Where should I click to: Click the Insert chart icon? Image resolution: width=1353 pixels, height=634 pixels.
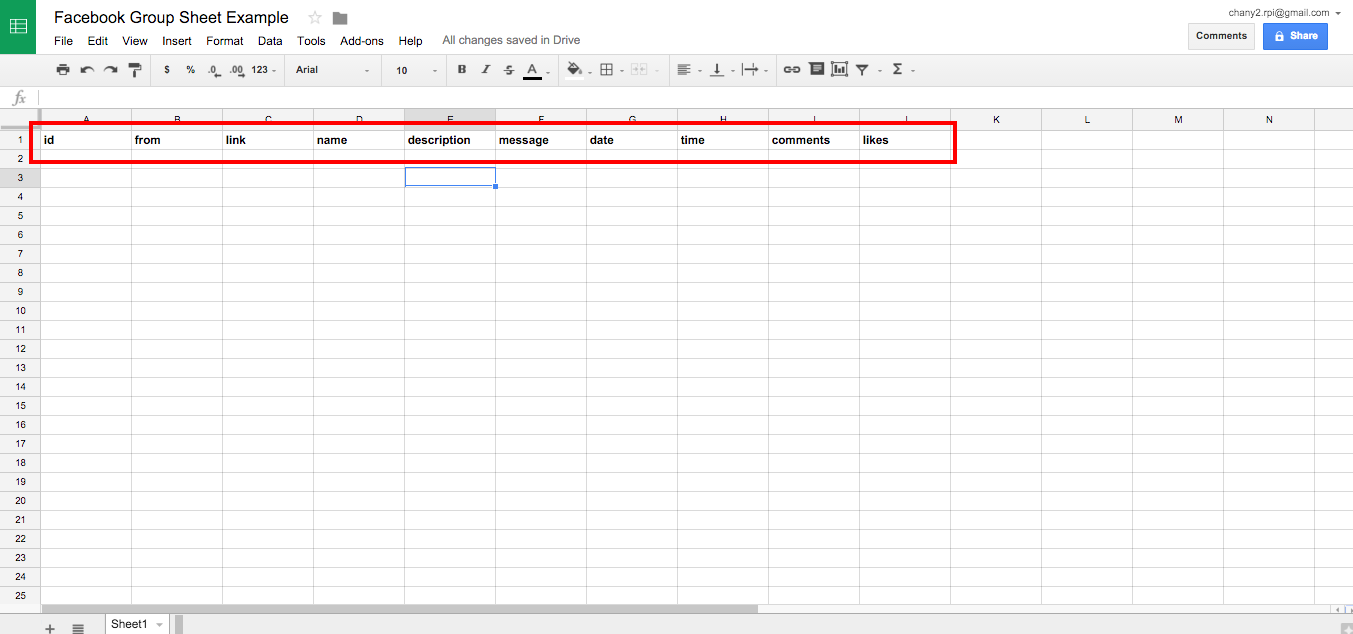(x=839, y=70)
